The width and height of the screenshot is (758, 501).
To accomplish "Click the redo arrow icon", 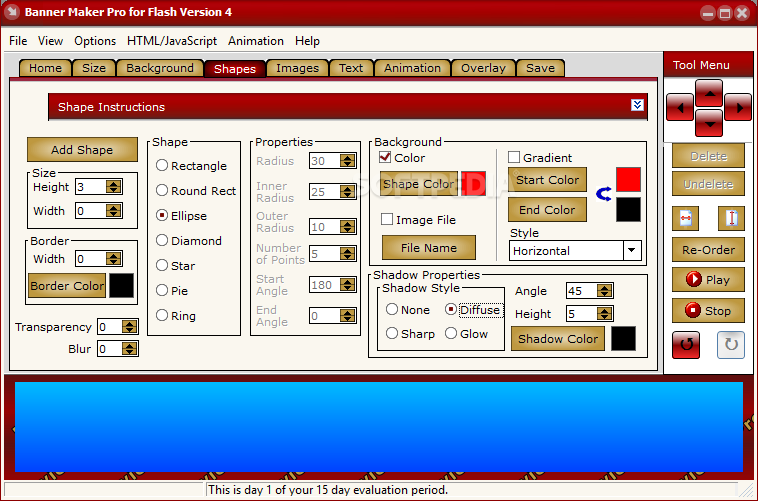I will click(x=731, y=345).
